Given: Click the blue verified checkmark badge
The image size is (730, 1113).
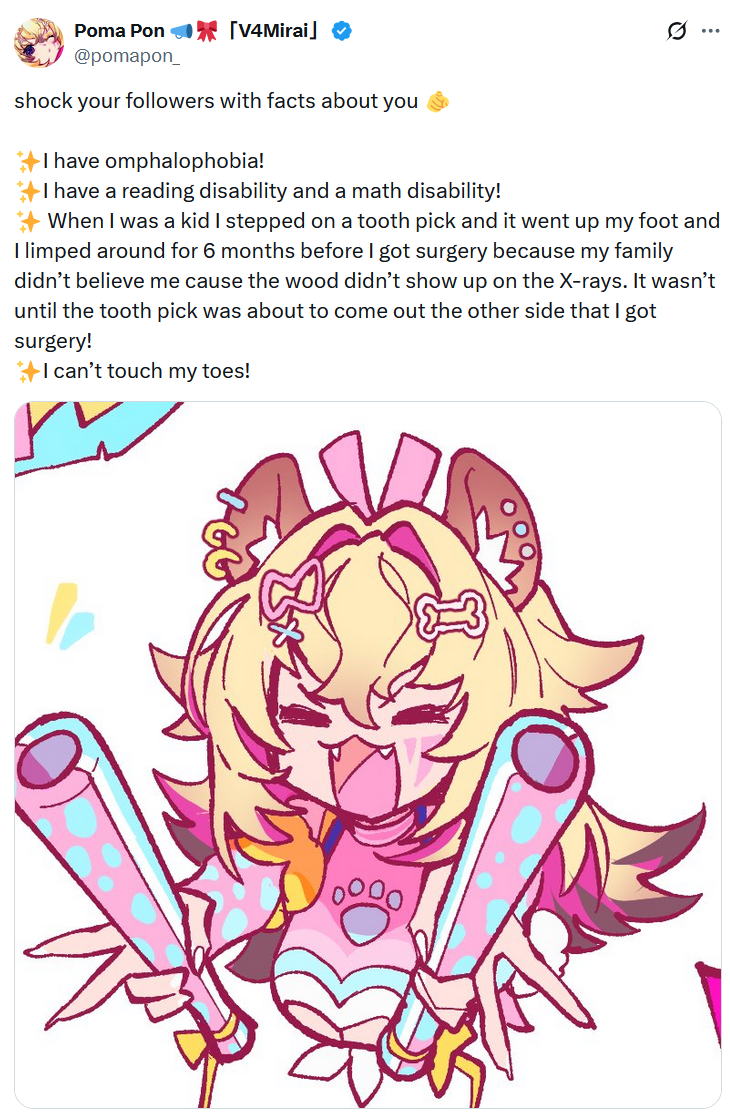Looking at the screenshot, I should 342,31.
